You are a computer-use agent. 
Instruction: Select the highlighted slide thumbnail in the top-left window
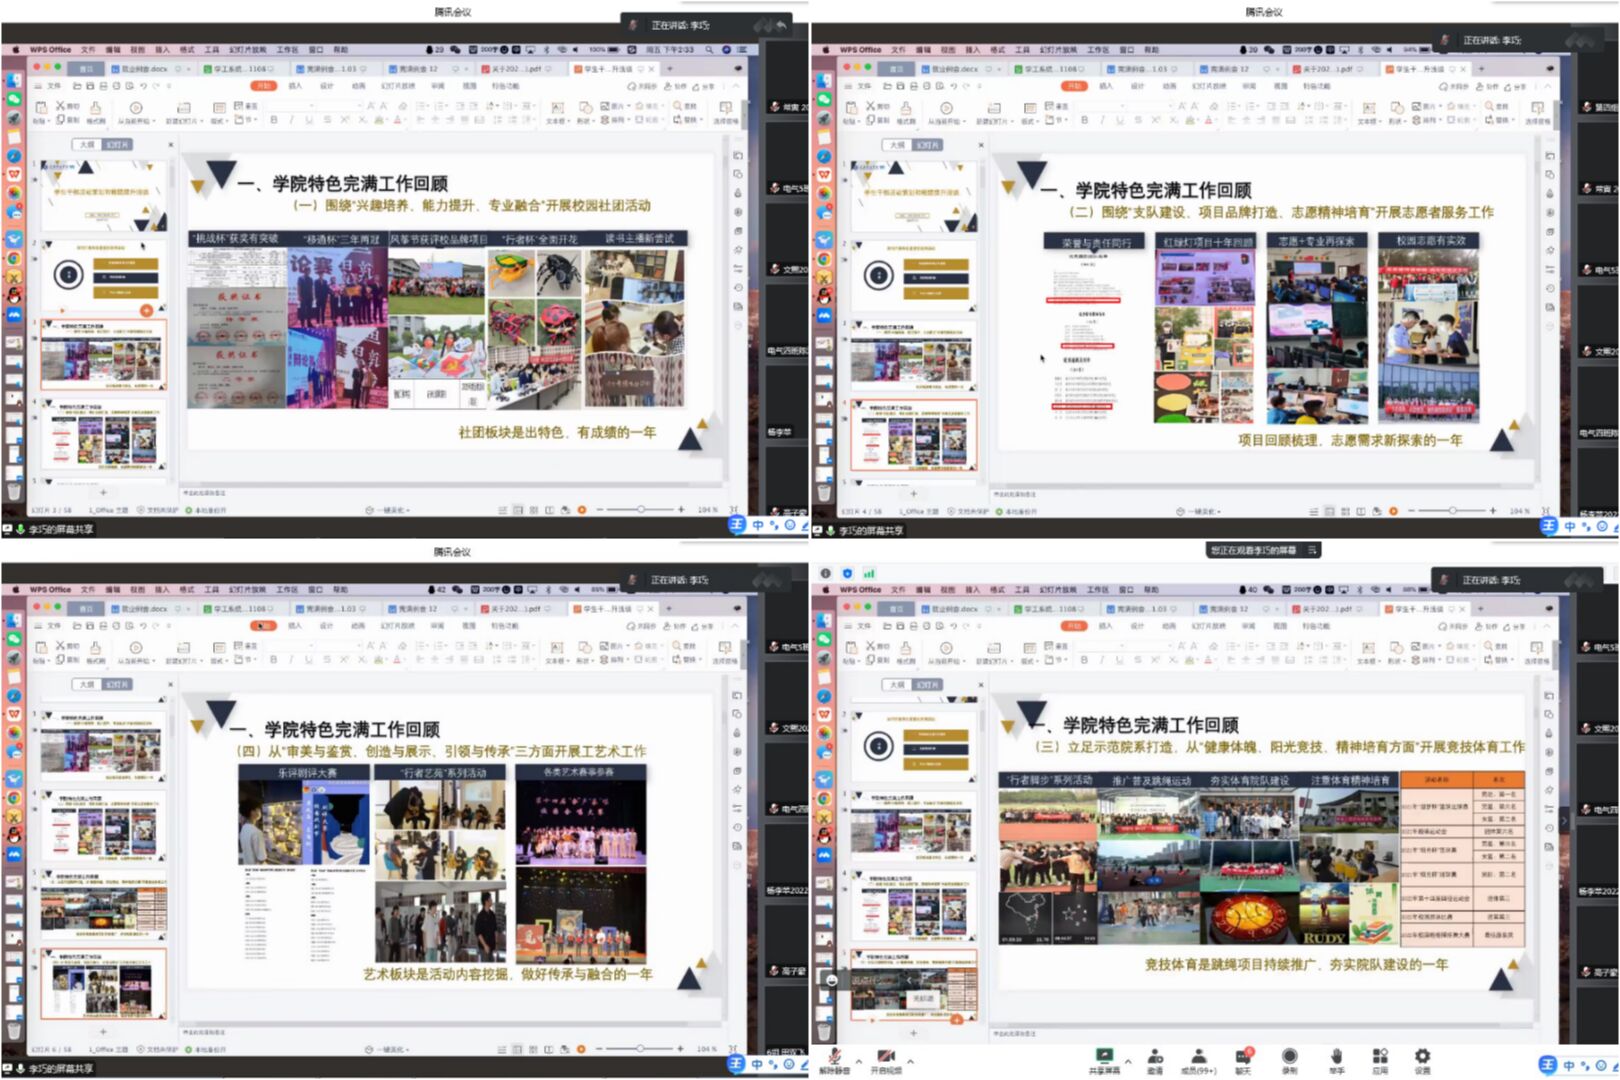[102, 355]
